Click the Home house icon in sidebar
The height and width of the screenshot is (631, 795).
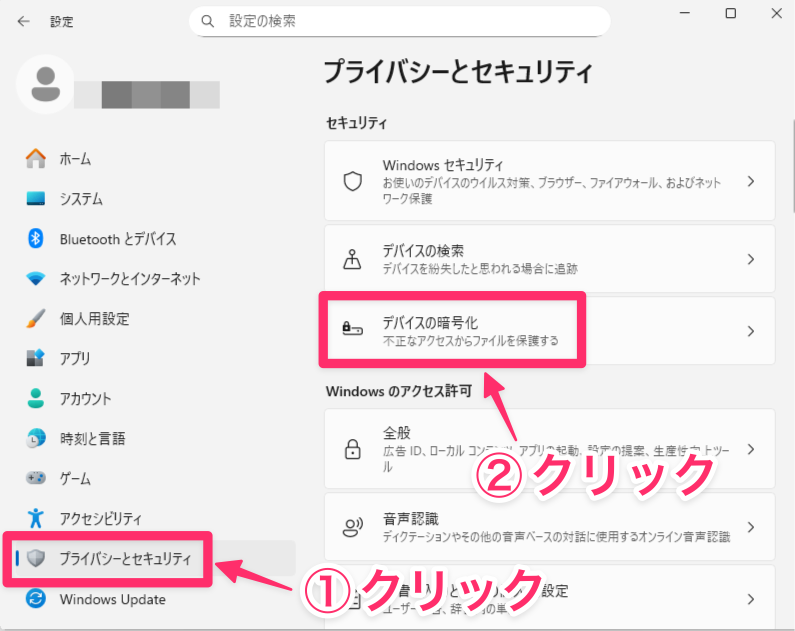36,159
